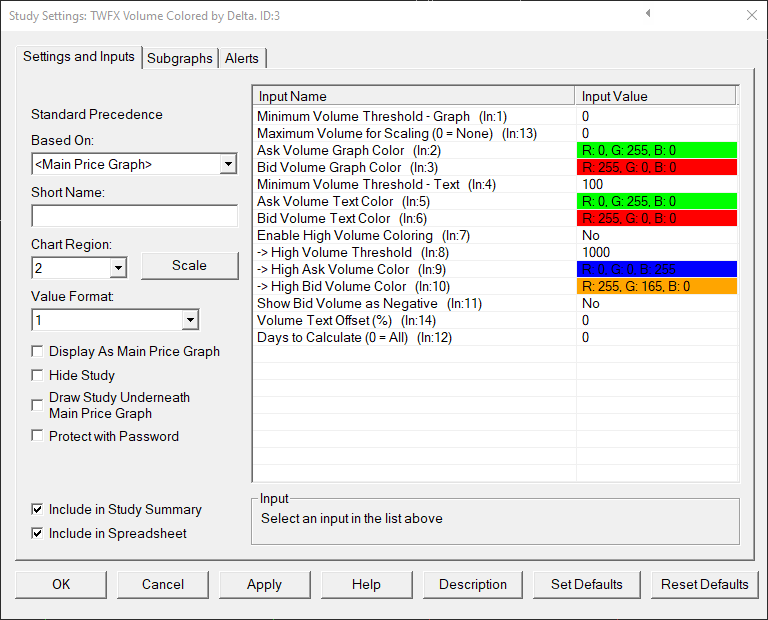
Task: Uncheck Include in Spreadsheet
Action: pyautogui.click(x=38, y=534)
